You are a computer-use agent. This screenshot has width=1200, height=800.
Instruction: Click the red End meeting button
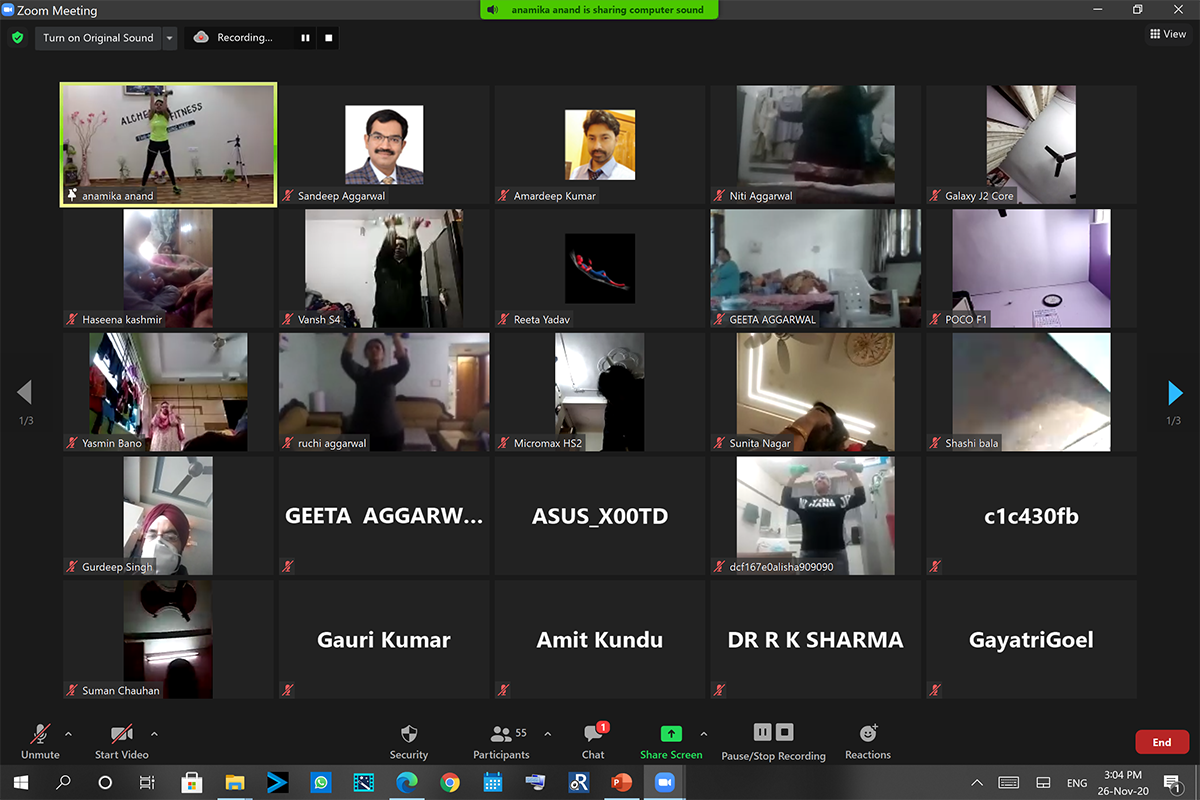coord(1161,742)
